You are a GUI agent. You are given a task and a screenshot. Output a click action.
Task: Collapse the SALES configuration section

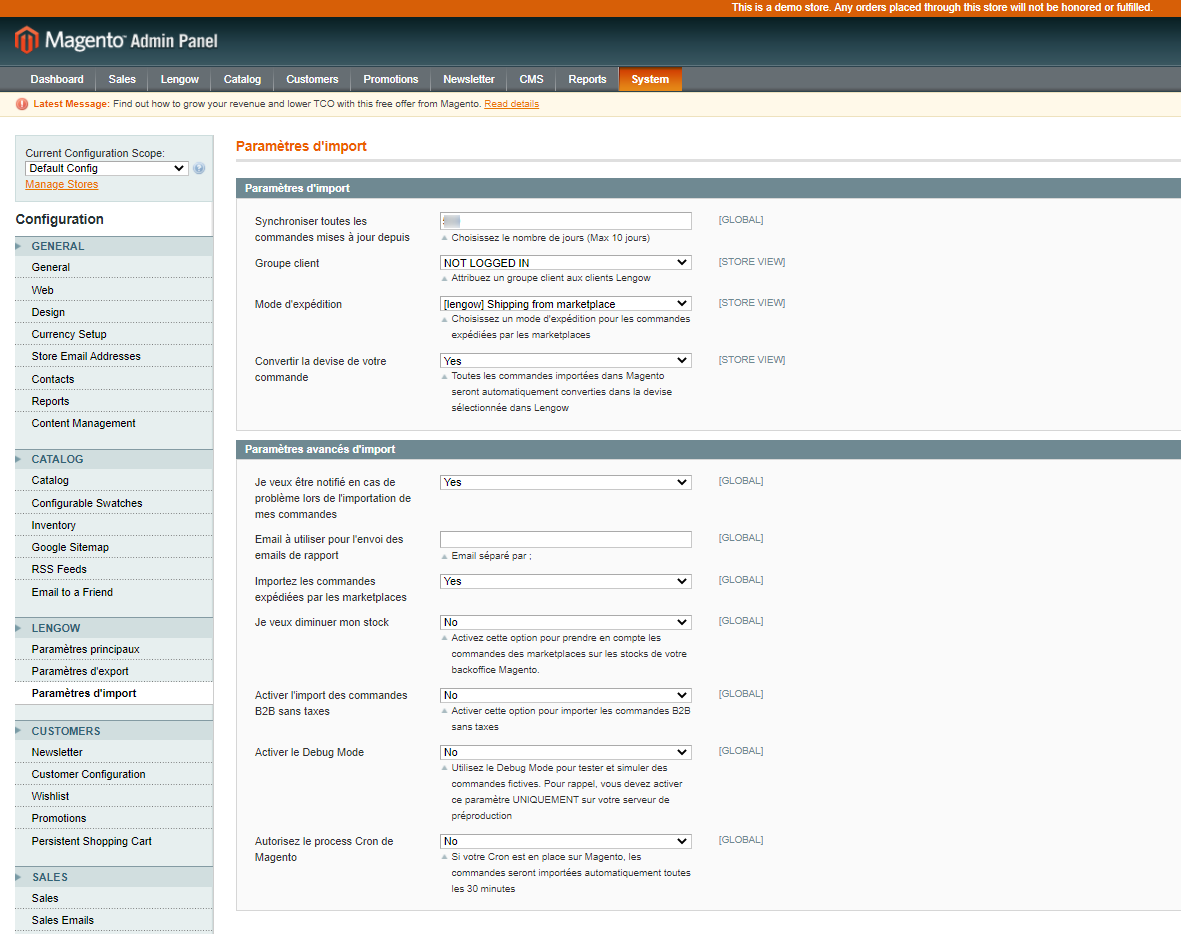point(114,878)
